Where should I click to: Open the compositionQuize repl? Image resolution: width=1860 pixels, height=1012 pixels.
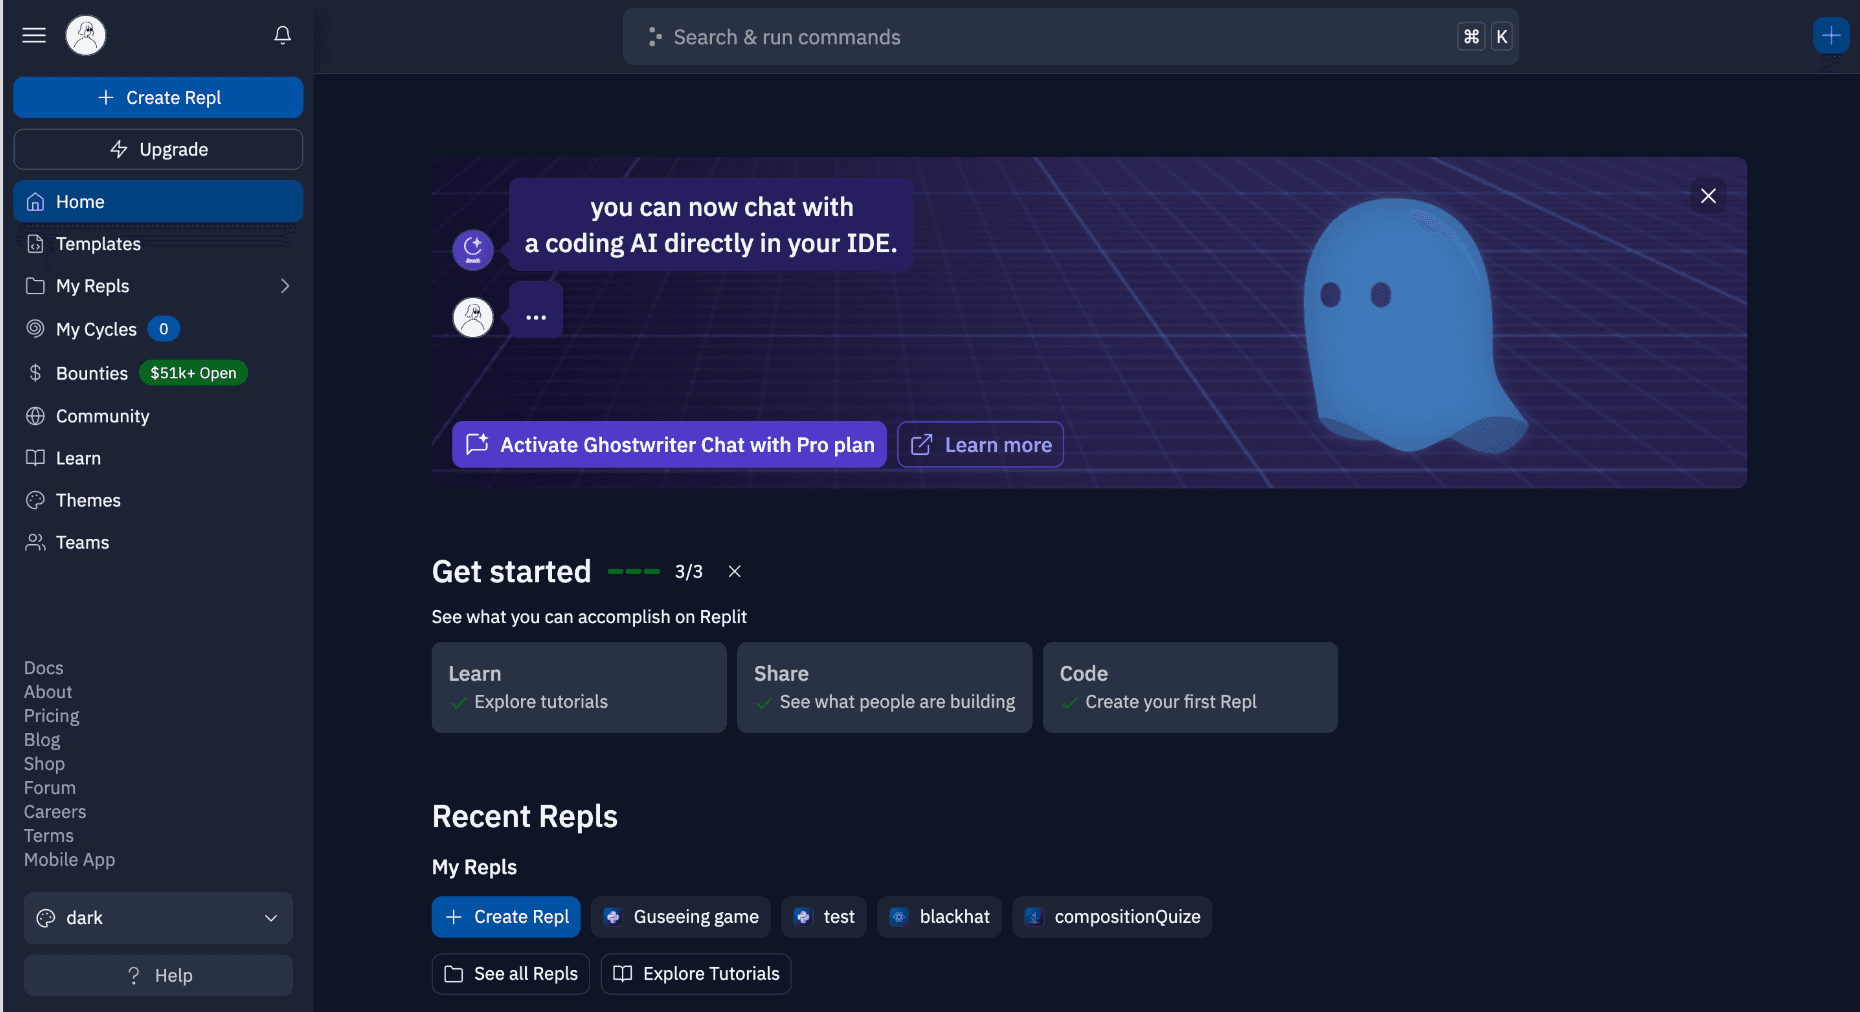point(1112,917)
